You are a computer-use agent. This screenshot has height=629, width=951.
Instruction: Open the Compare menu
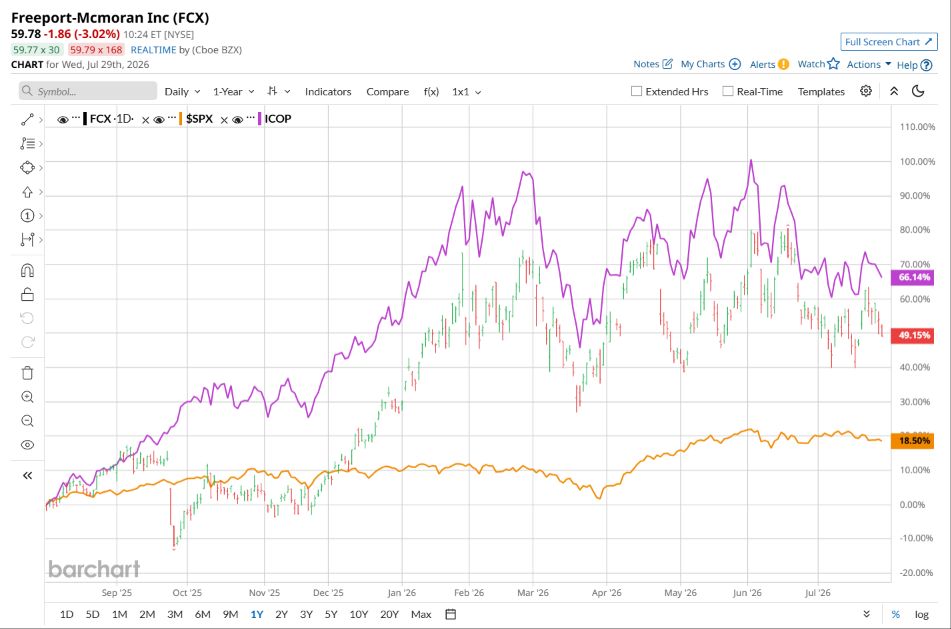(x=388, y=92)
